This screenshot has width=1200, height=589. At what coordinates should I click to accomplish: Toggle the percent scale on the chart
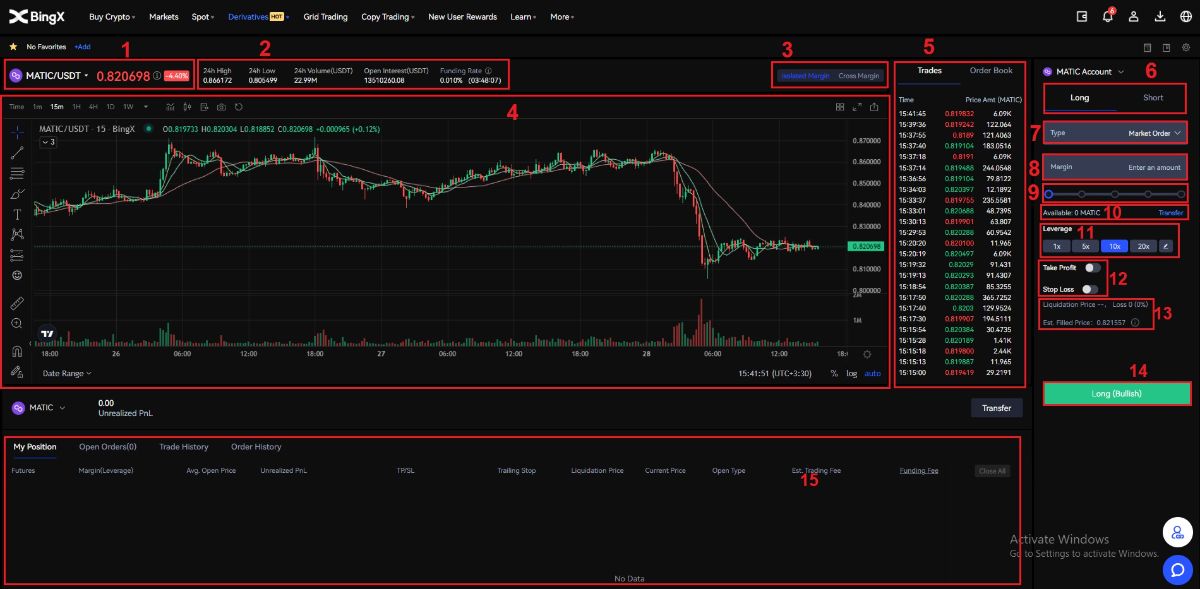834,373
